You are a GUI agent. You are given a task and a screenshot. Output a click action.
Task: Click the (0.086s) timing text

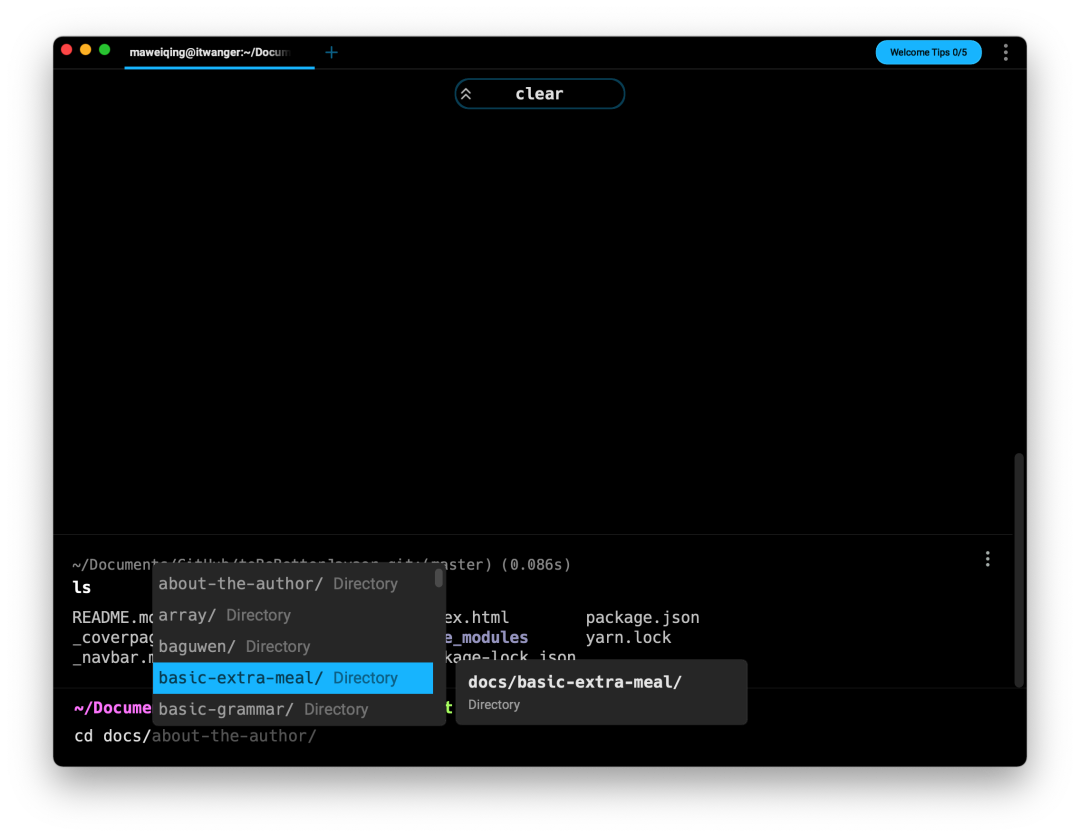536,565
